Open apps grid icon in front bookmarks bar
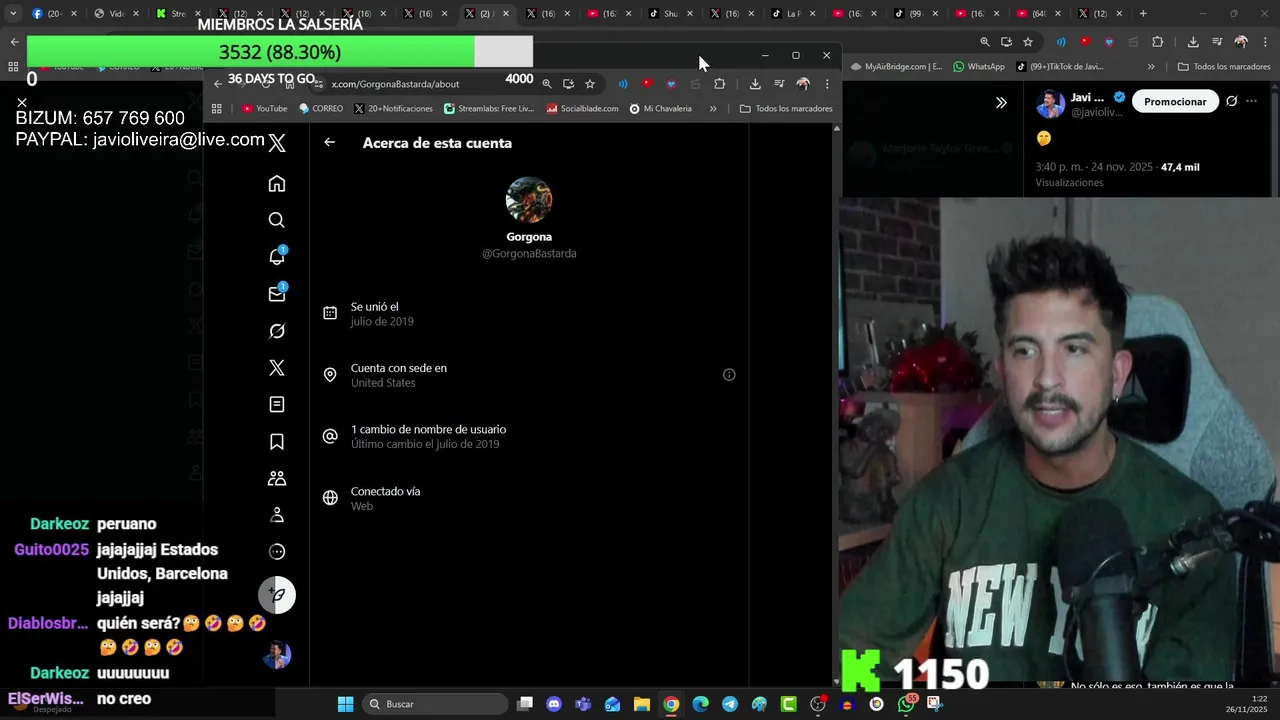This screenshot has width=1280, height=720. [217, 108]
